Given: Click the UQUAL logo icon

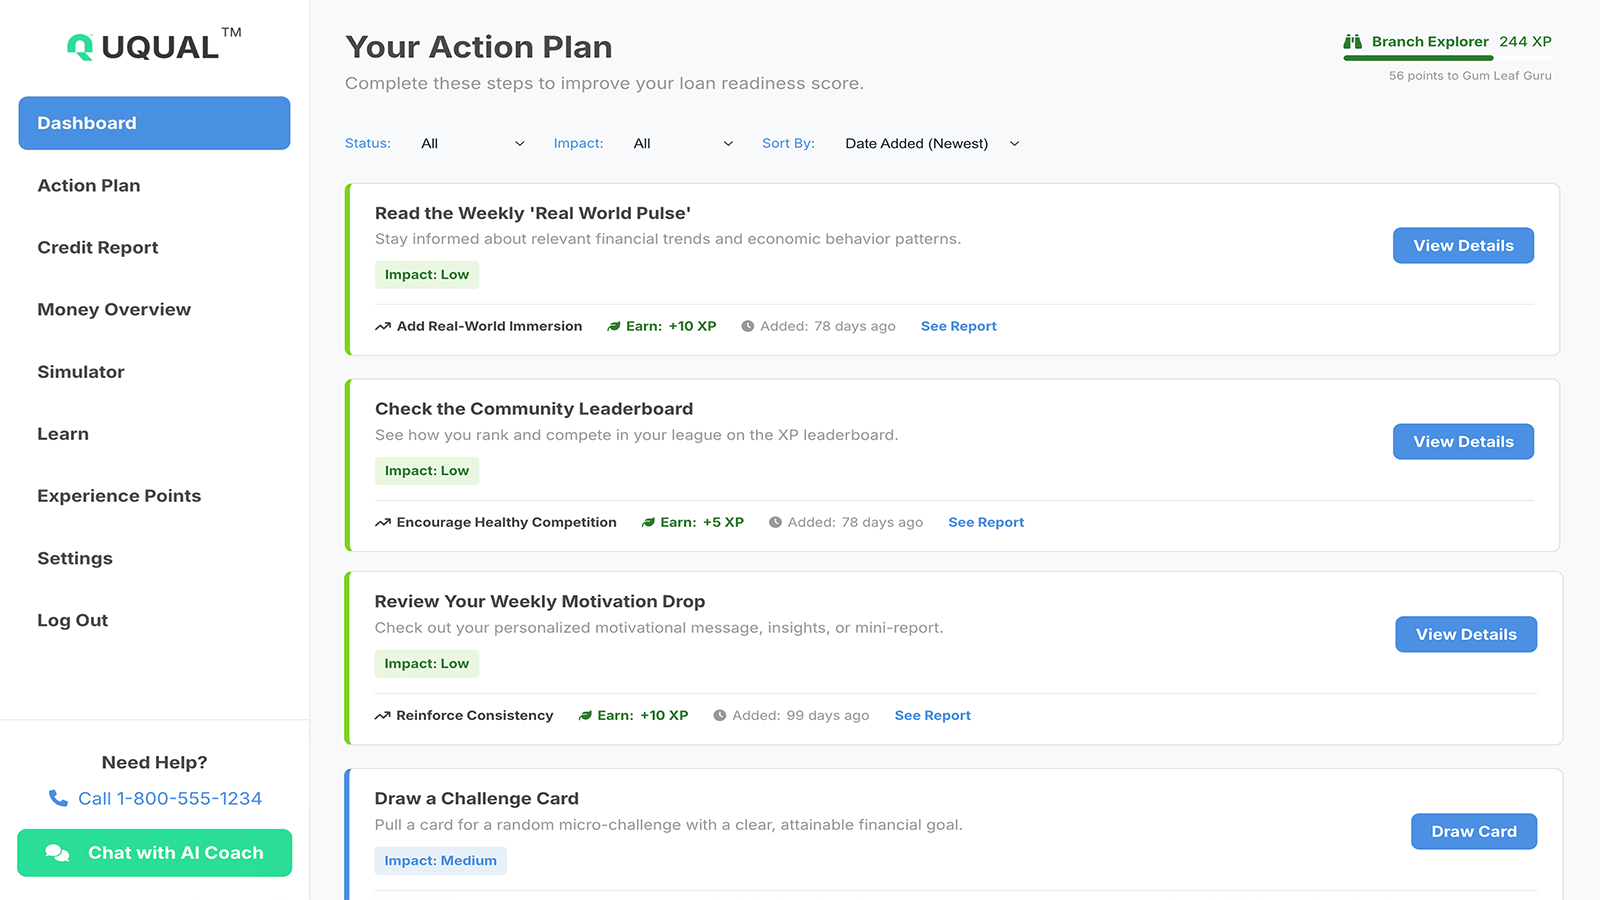Looking at the screenshot, I should point(80,47).
